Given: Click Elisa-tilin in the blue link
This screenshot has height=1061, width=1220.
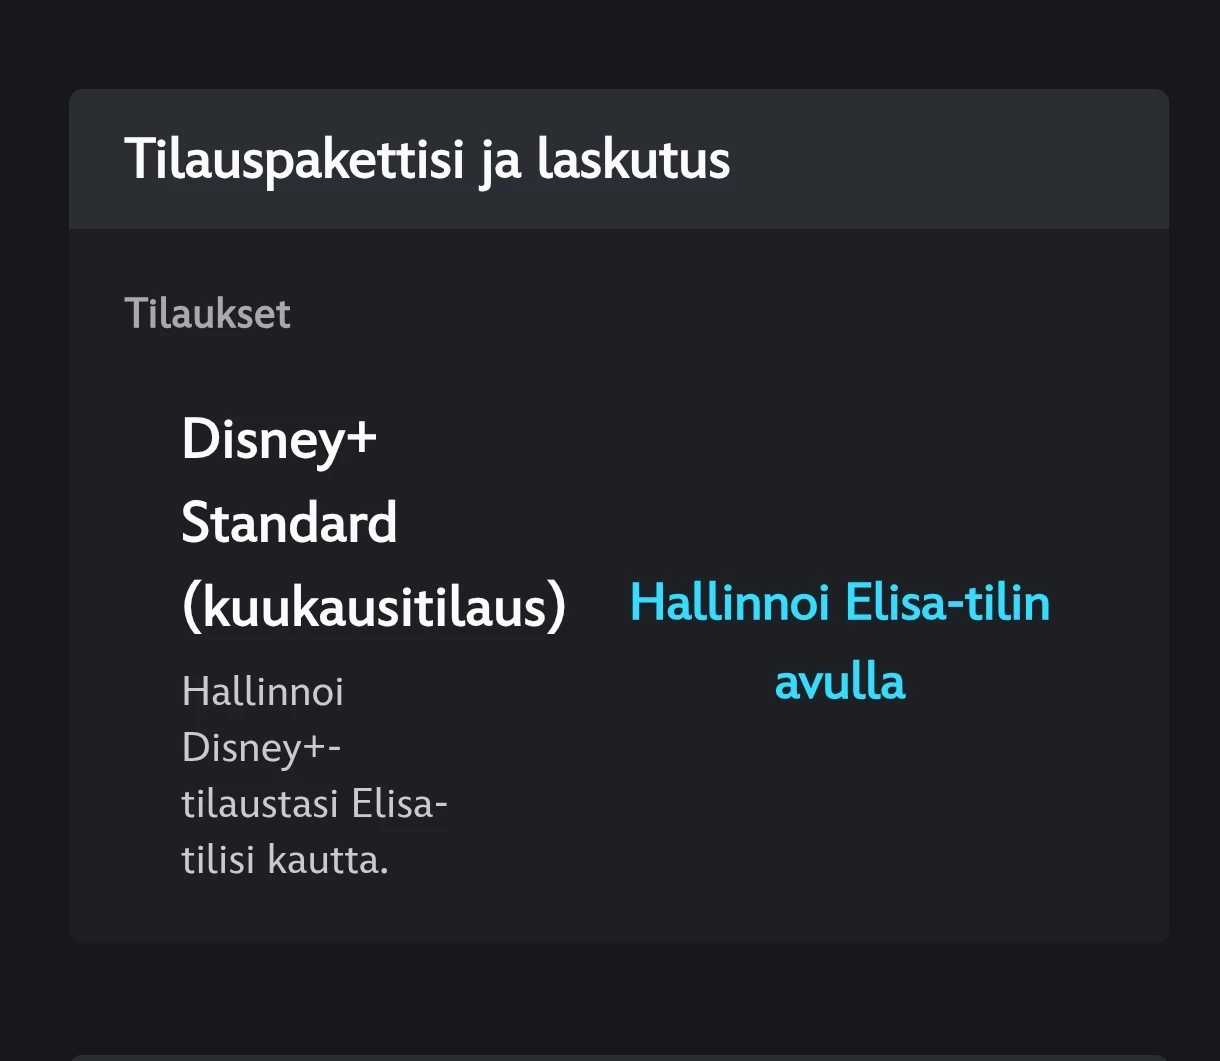Looking at the screenshot, I should tap(947, 603).
